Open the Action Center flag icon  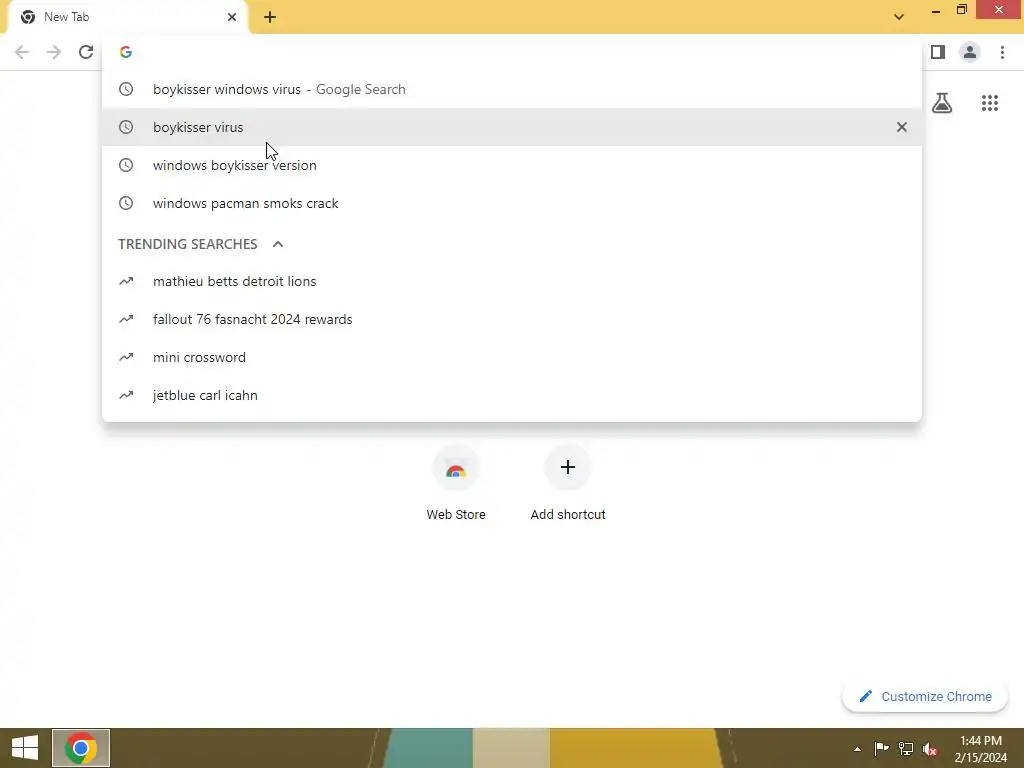click(x=882, y=749)
